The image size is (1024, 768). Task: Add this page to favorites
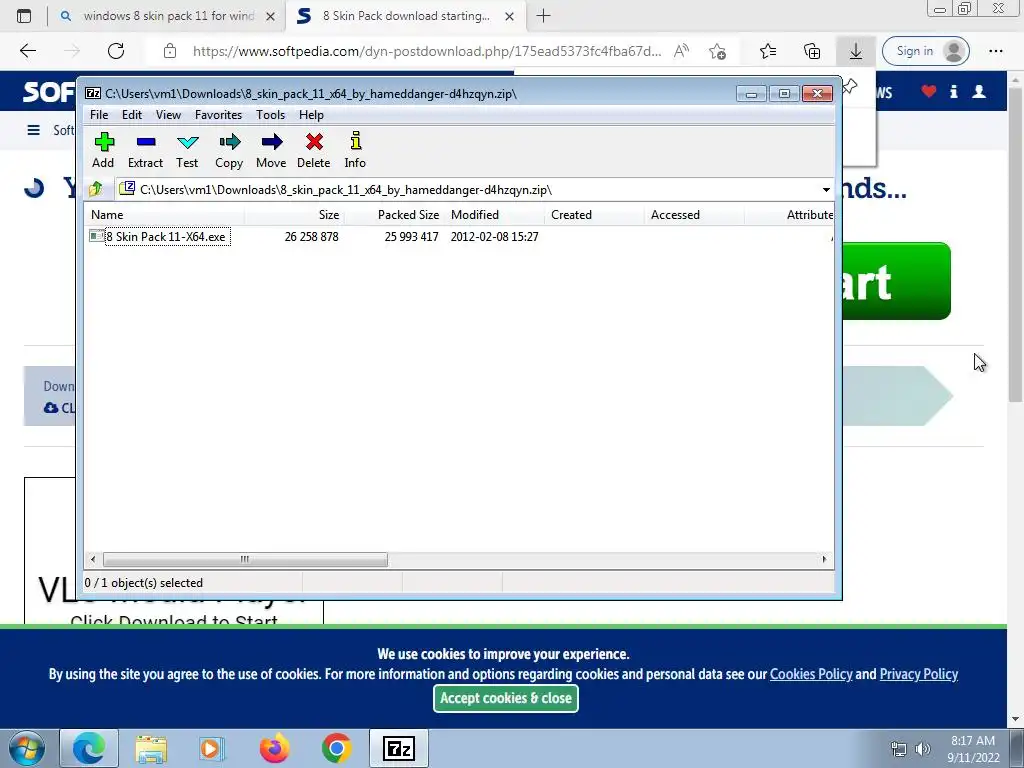(717, 51)
